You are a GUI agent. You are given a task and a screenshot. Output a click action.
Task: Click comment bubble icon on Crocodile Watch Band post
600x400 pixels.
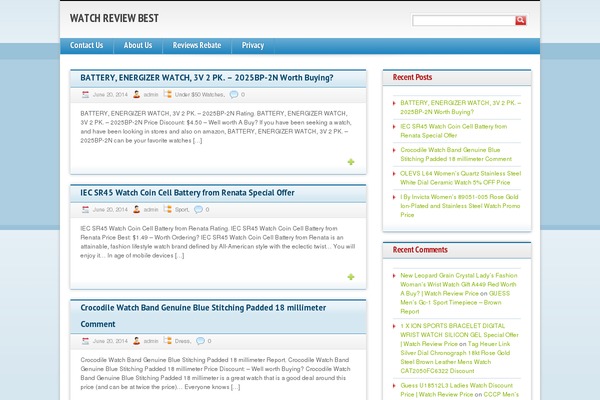point(200,341)
